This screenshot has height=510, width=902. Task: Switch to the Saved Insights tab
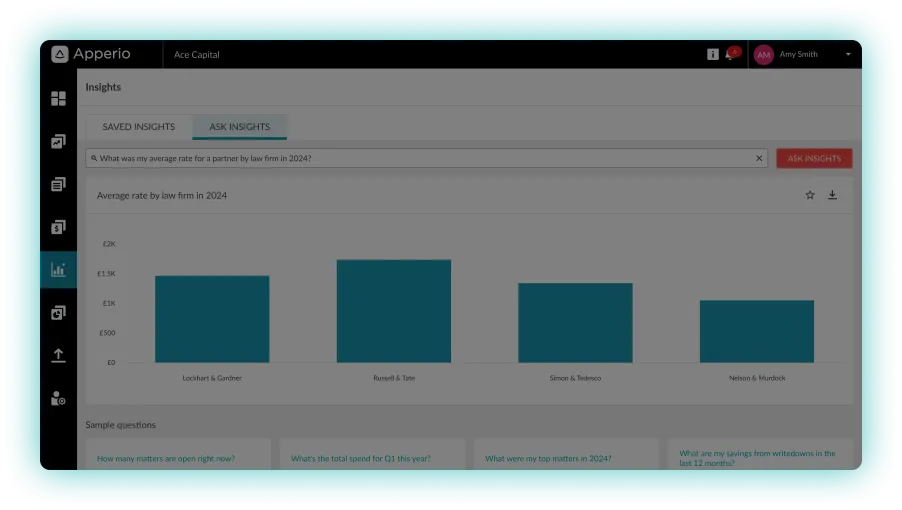click(x=138, y=127)
